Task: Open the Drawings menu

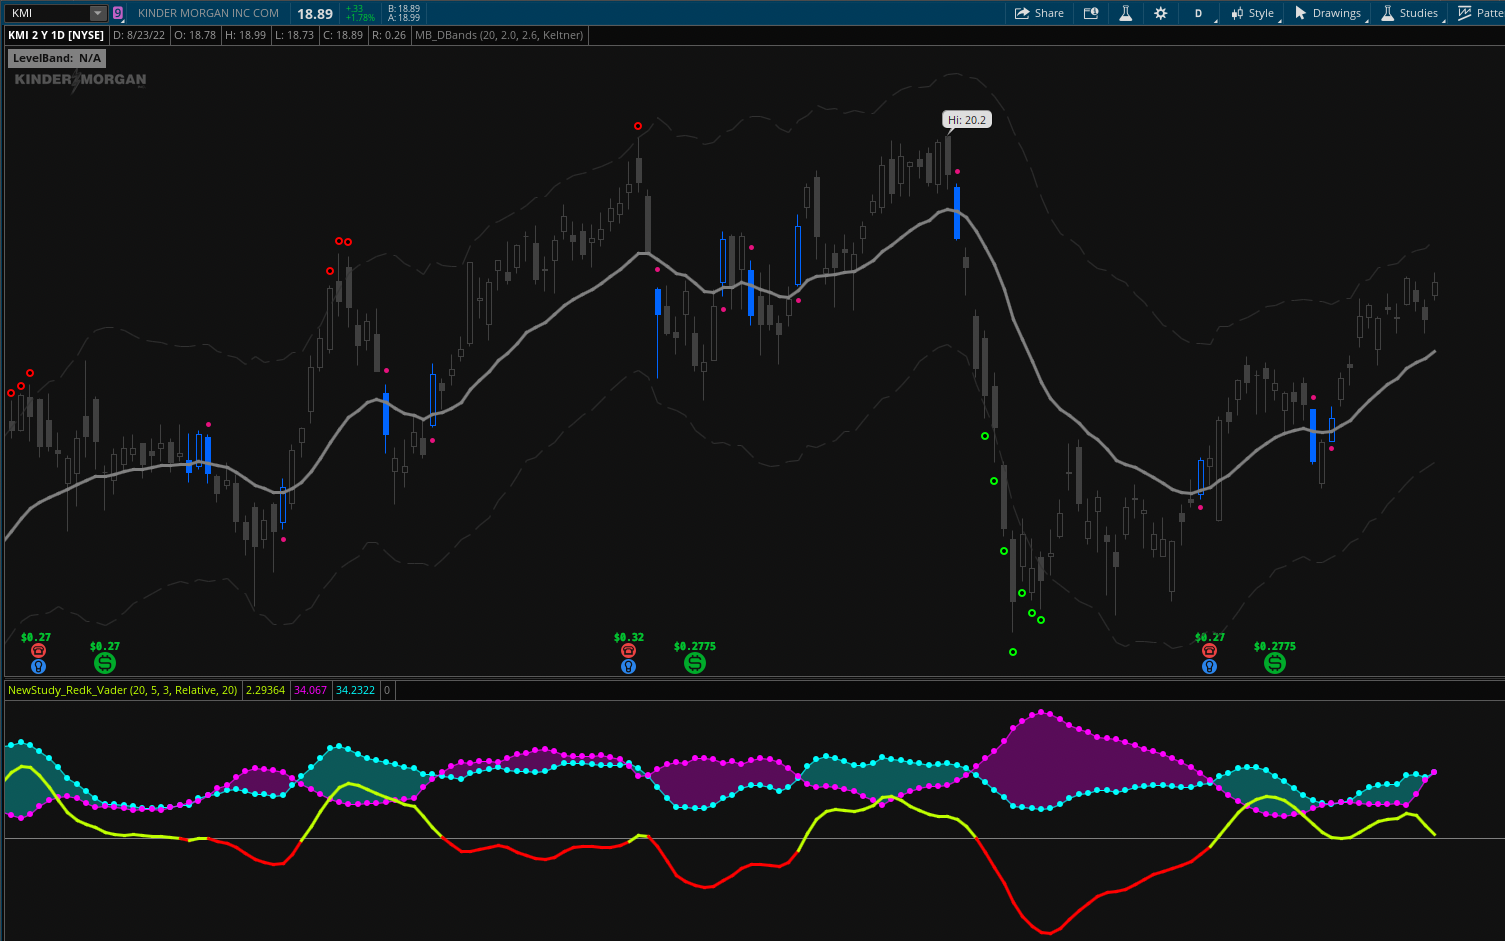Action: pos(1328,13)
